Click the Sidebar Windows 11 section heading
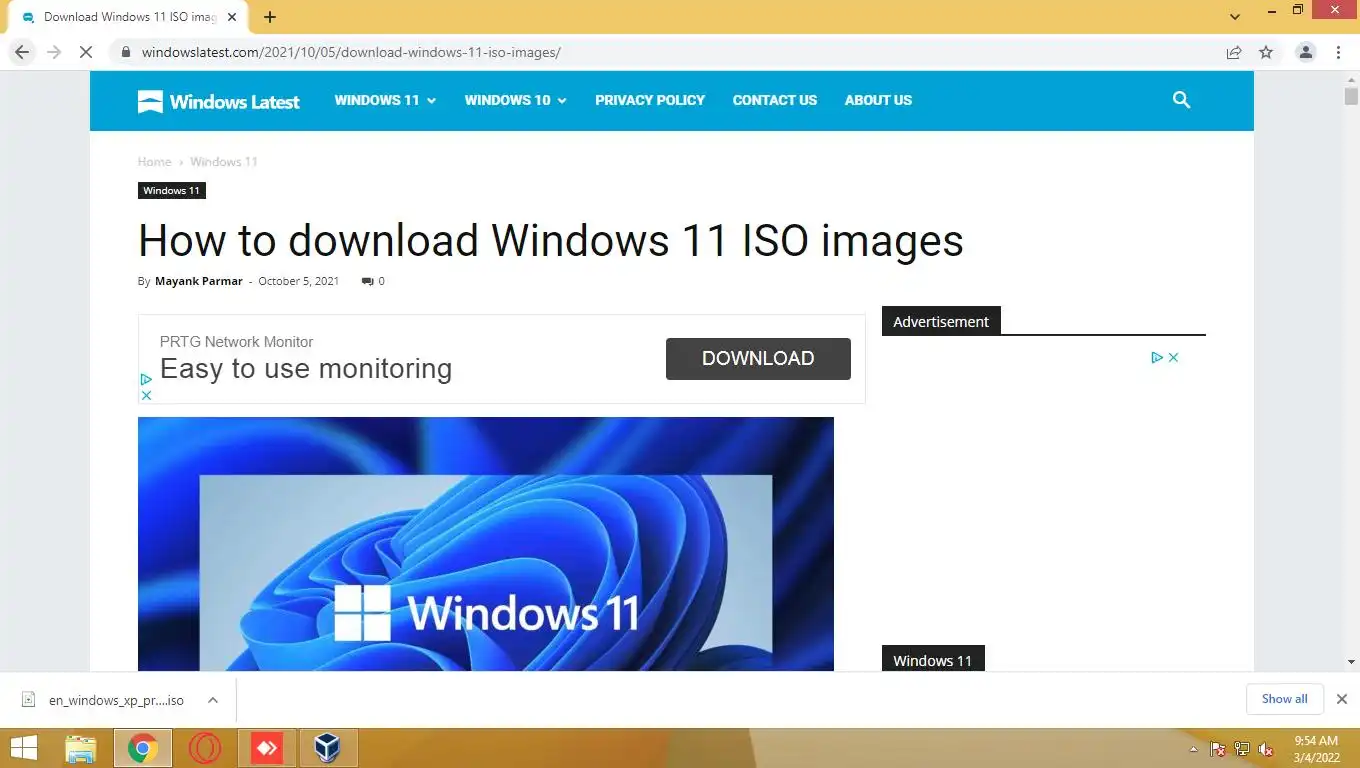 click(x=933, y=660)
